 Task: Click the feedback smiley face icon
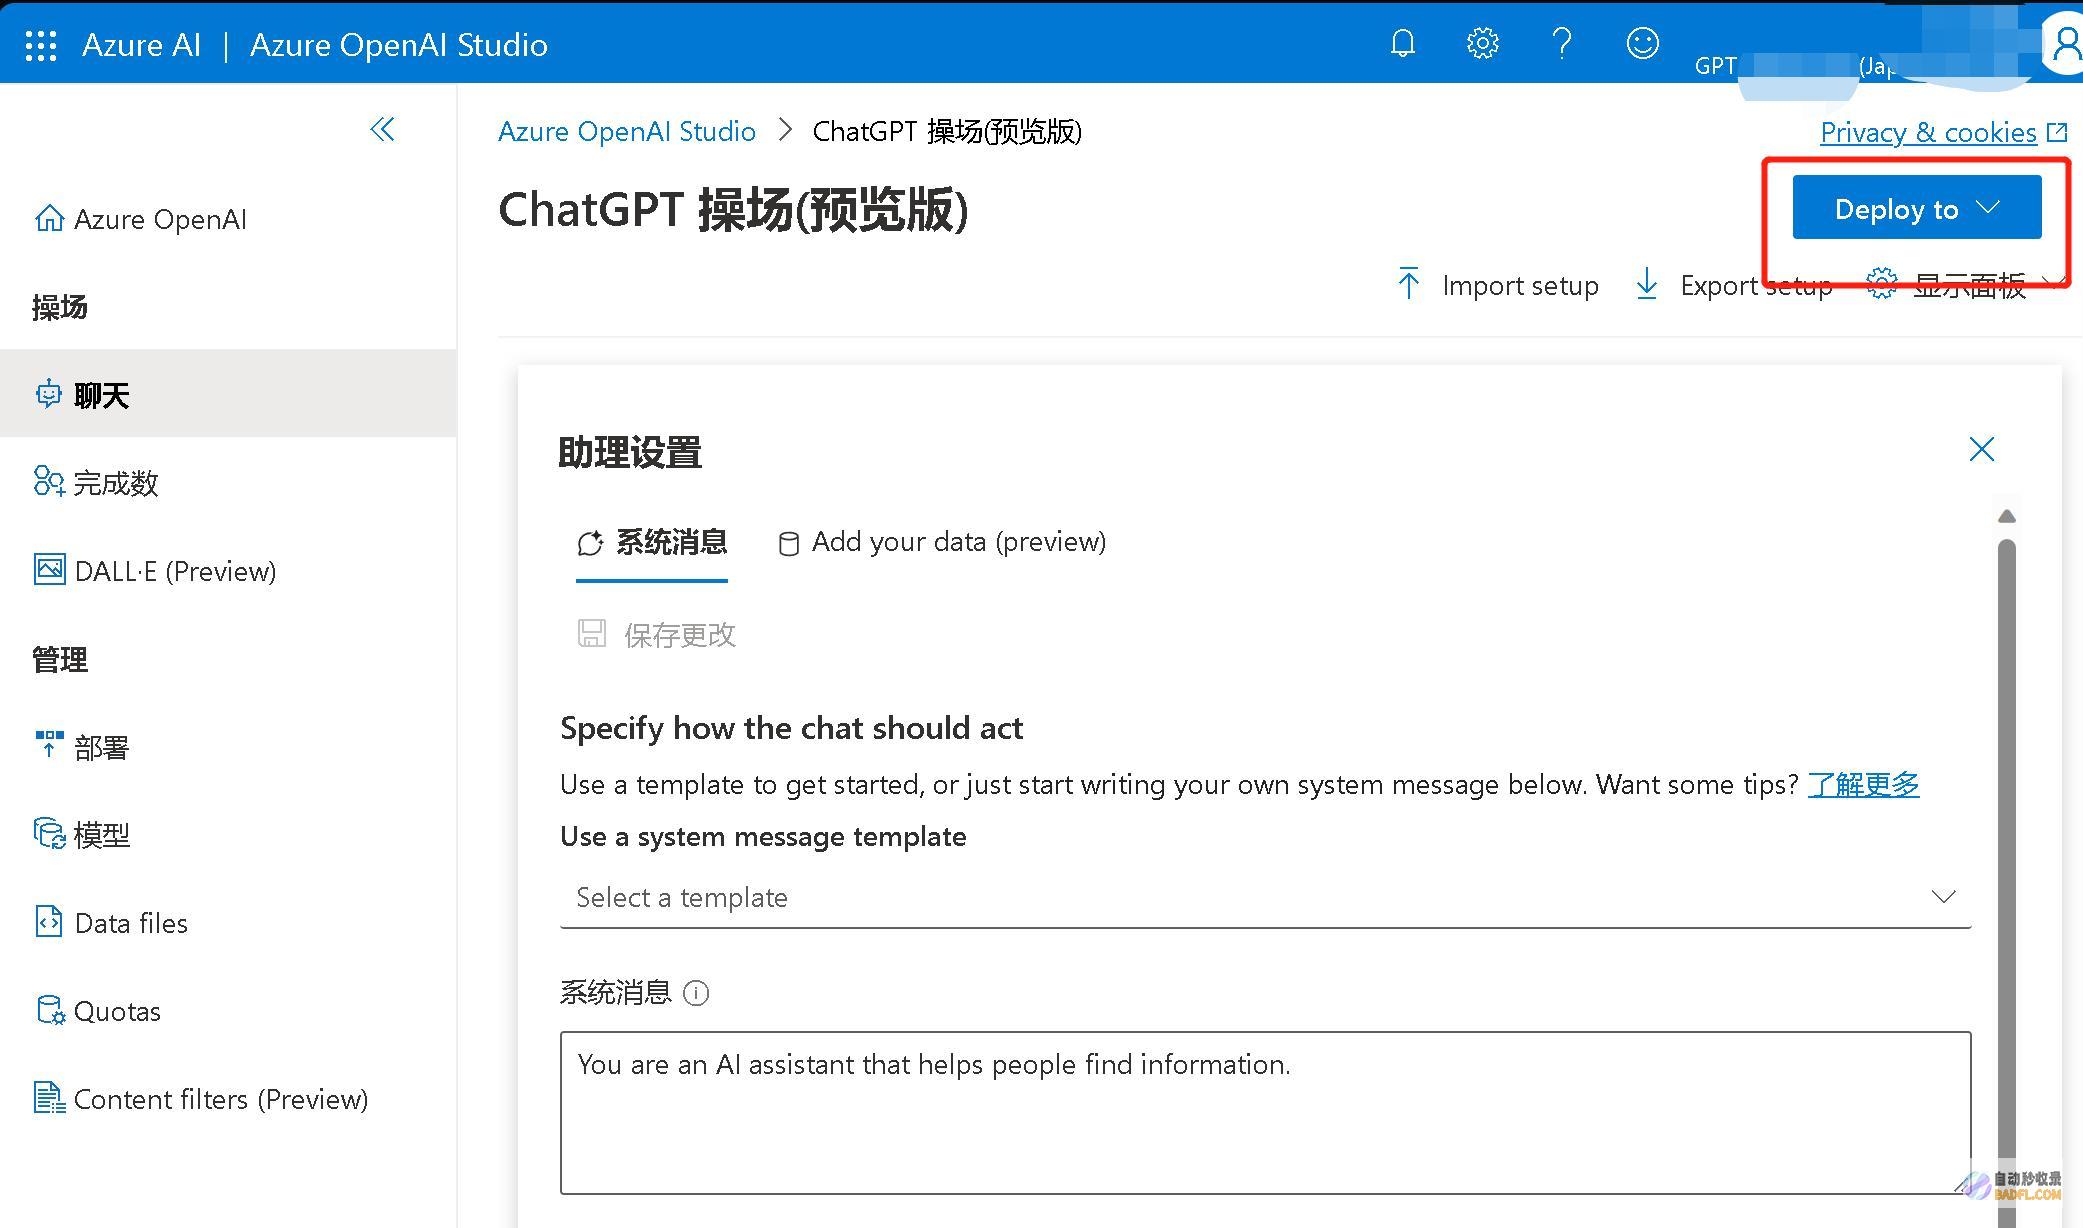point(1642,43)
